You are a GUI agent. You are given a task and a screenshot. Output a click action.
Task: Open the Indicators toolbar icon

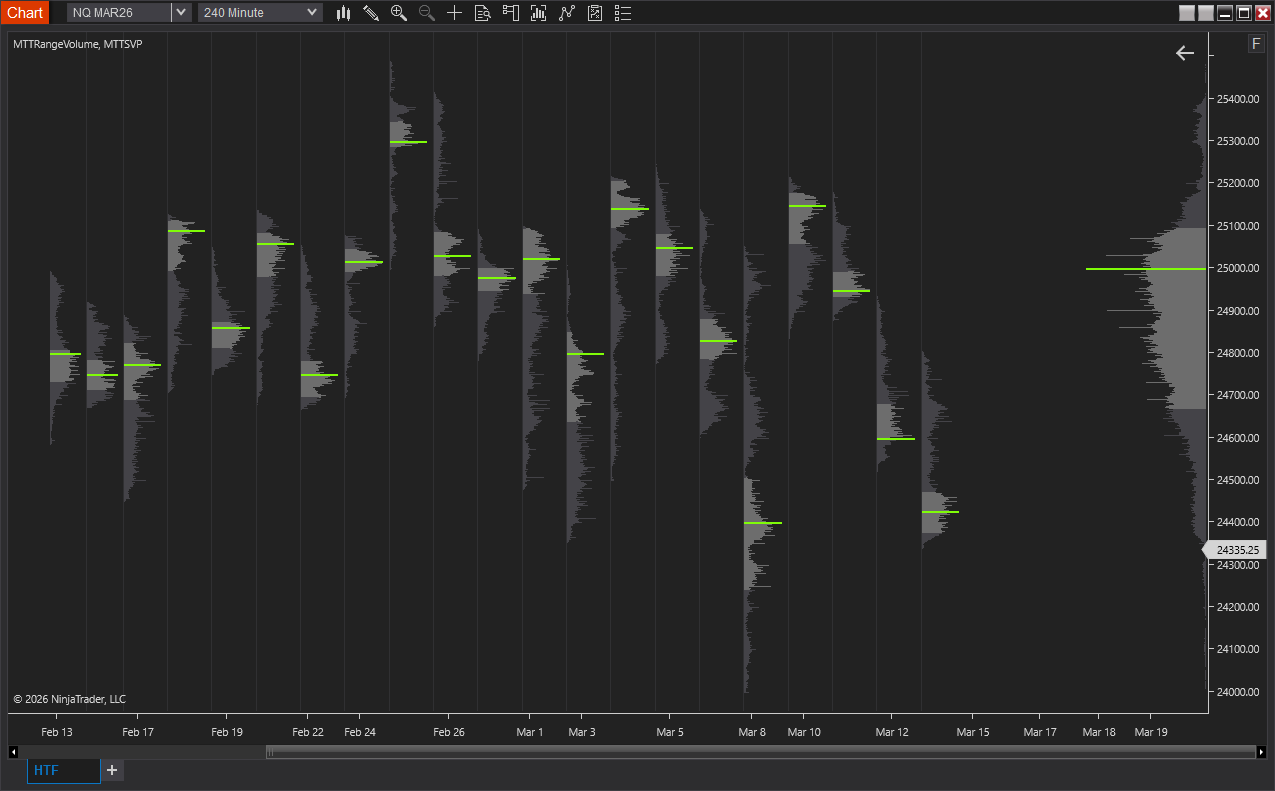(x=538, y=13)
